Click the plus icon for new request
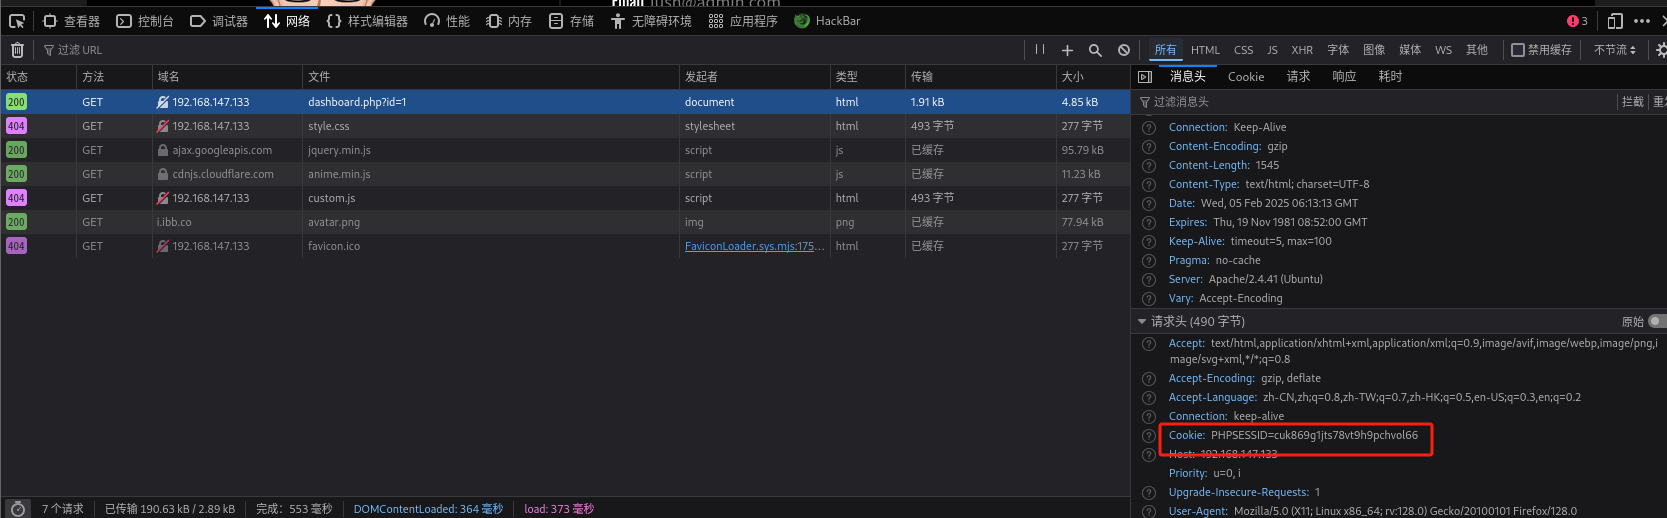The height and width of the screenshot is (518, 1667). coord(1067,50)
